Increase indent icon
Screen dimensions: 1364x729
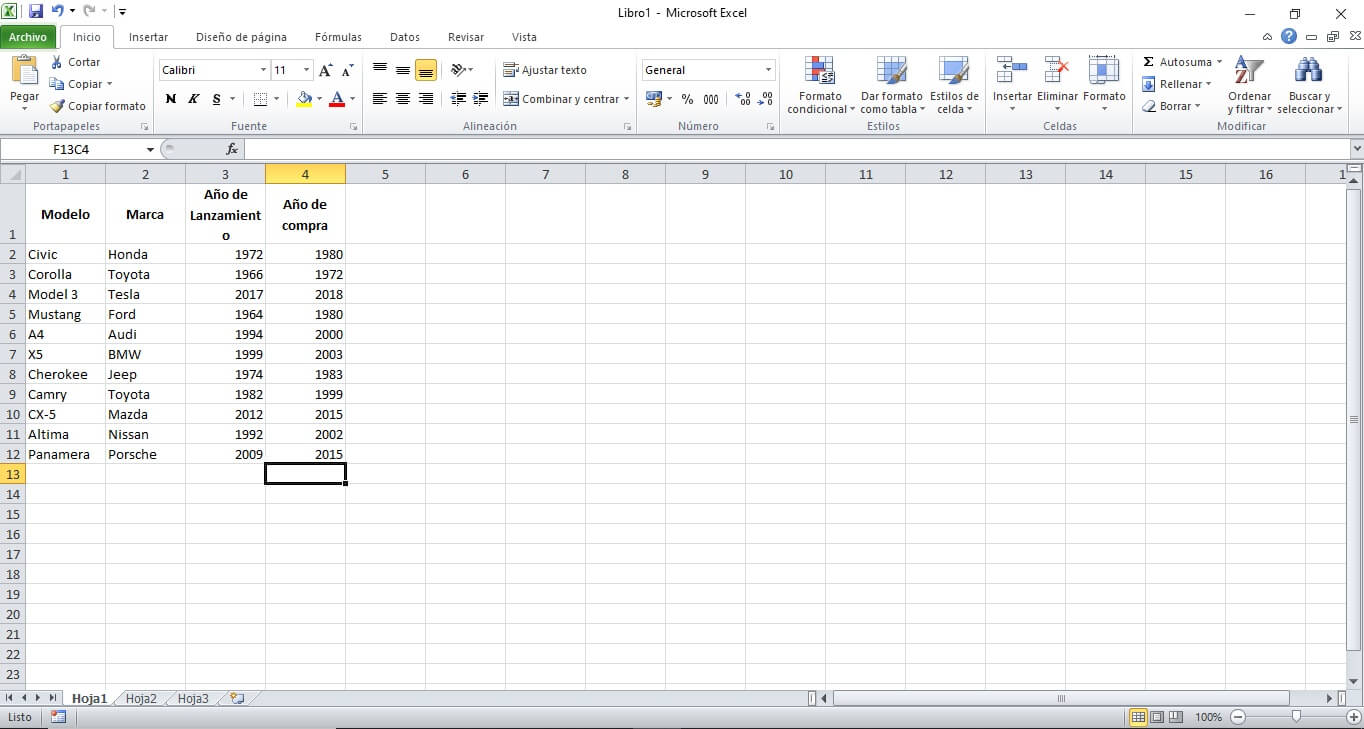pos(481,99)
